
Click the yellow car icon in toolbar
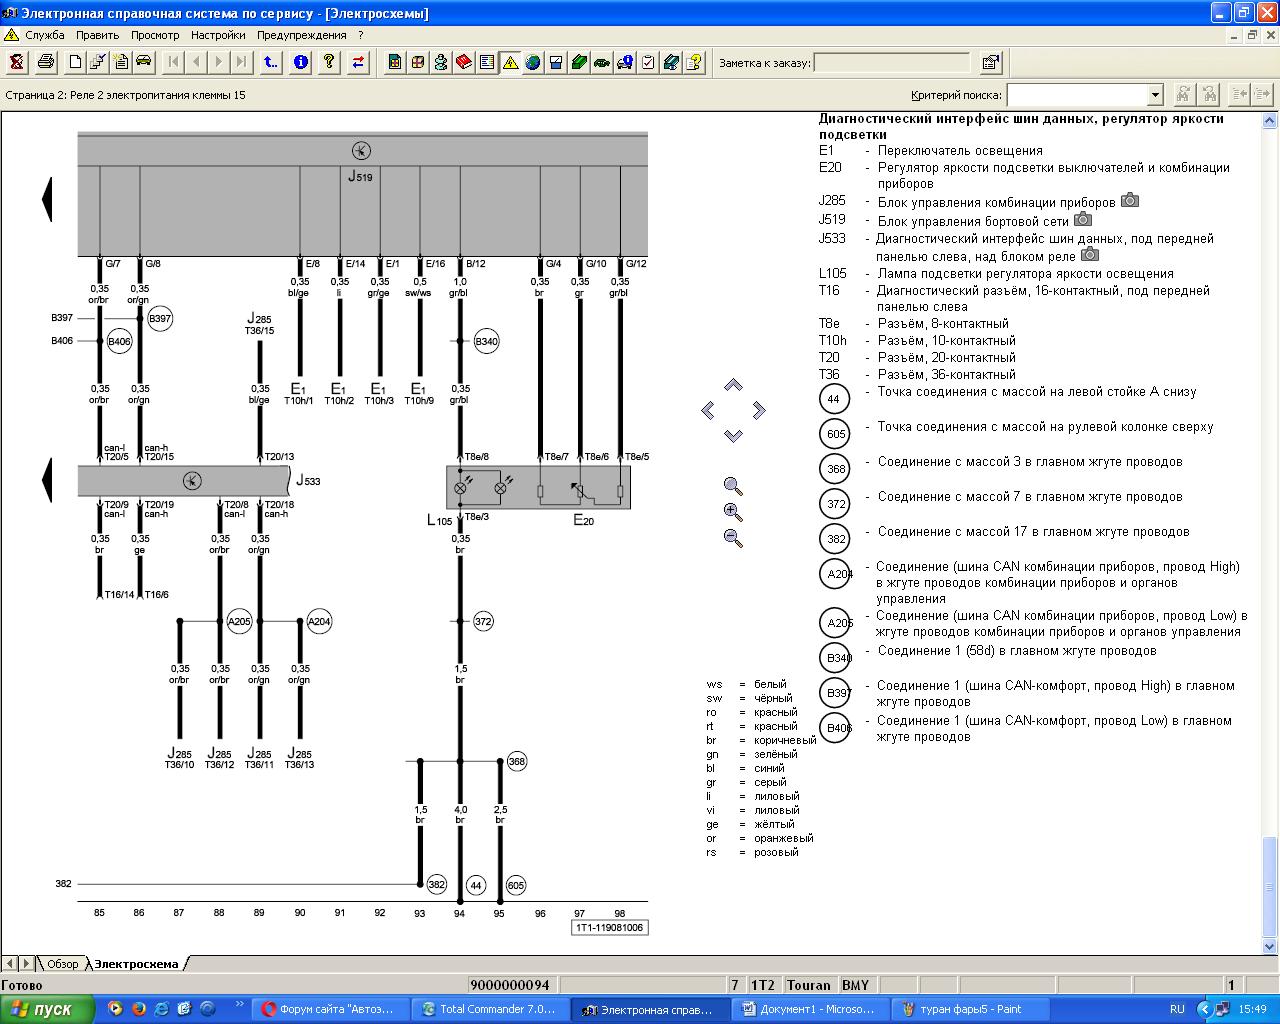144,62
